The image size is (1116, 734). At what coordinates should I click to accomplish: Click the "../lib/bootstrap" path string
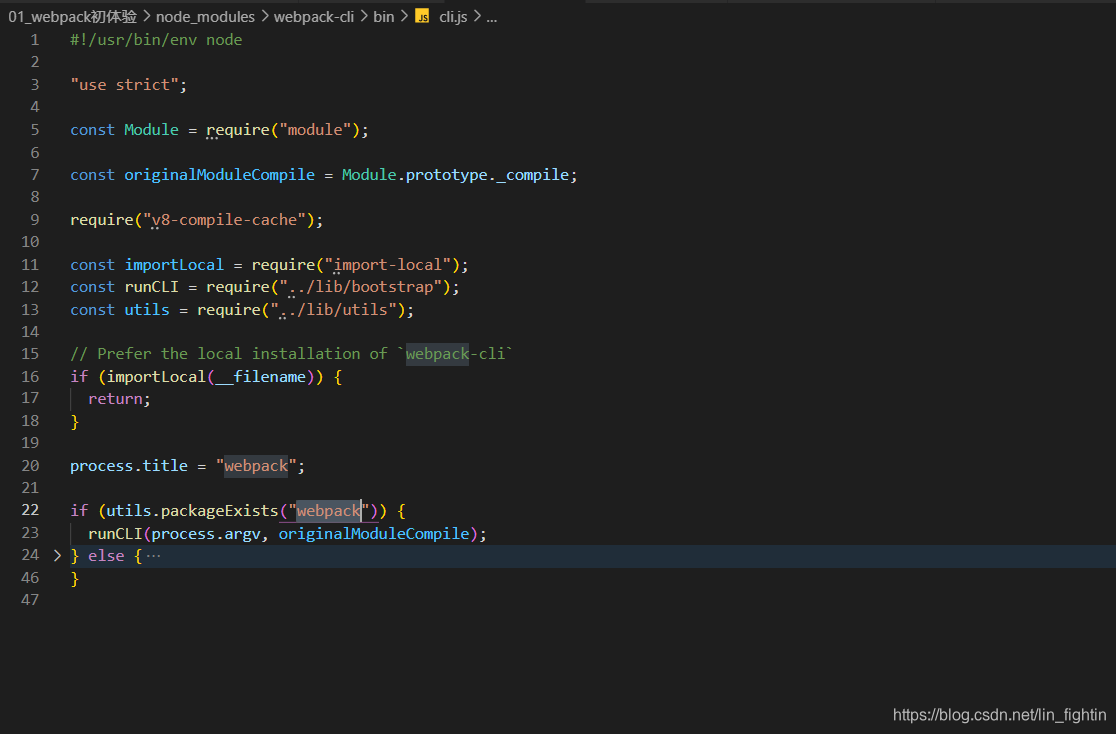pyautogui.click(x=361, y=287)
